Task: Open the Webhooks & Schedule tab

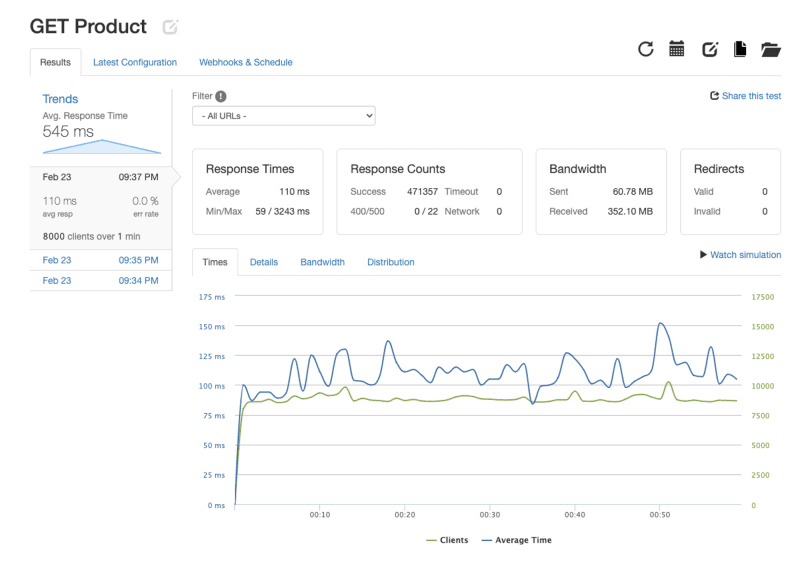Action: pos(246,62)
